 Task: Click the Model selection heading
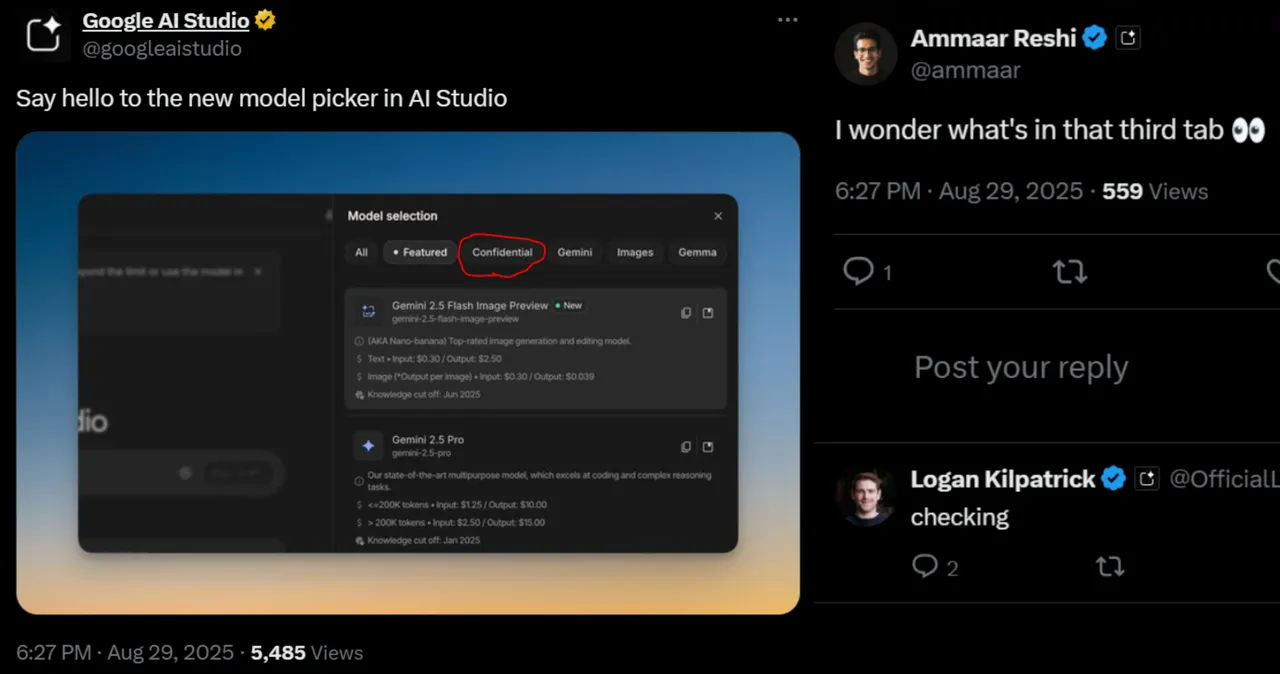tap(392, 216)
